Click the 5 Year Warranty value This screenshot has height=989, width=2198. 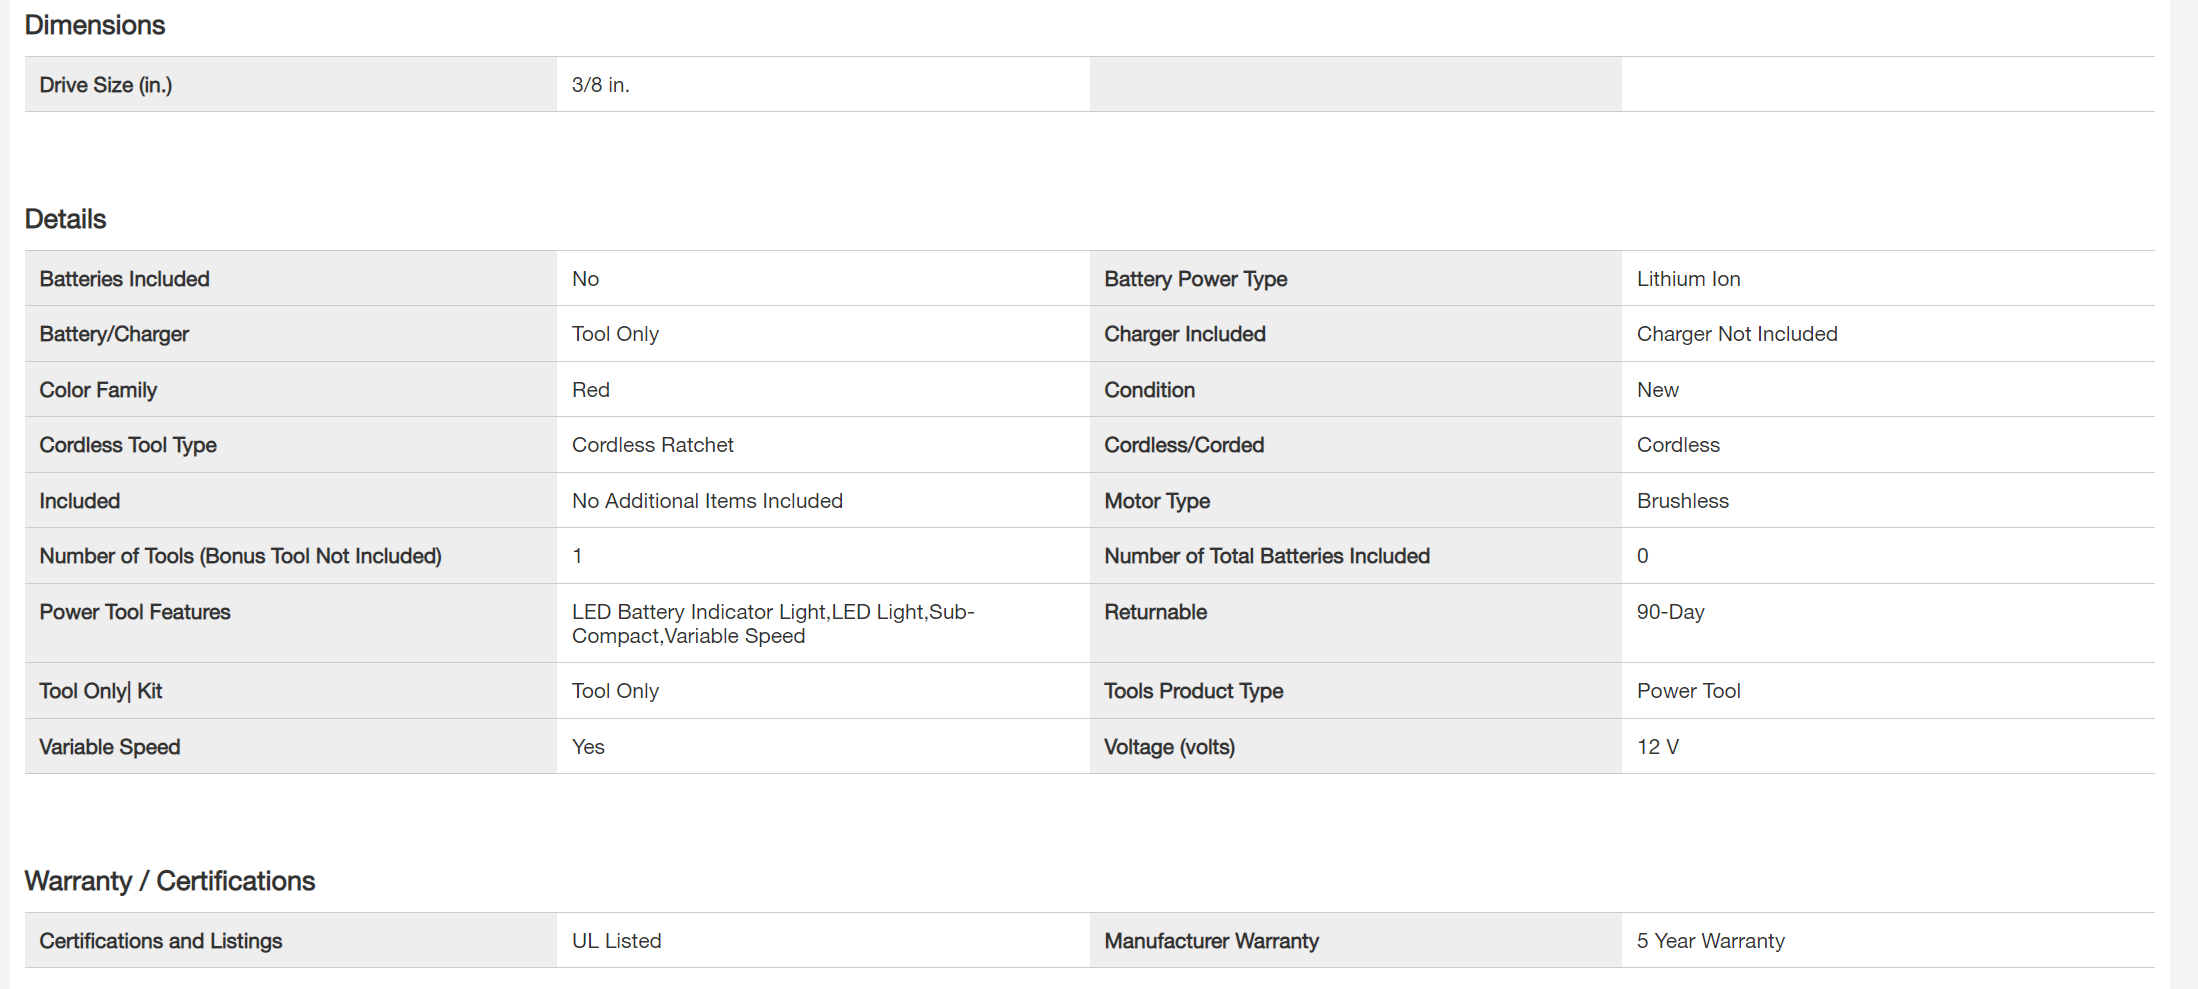1710,941
